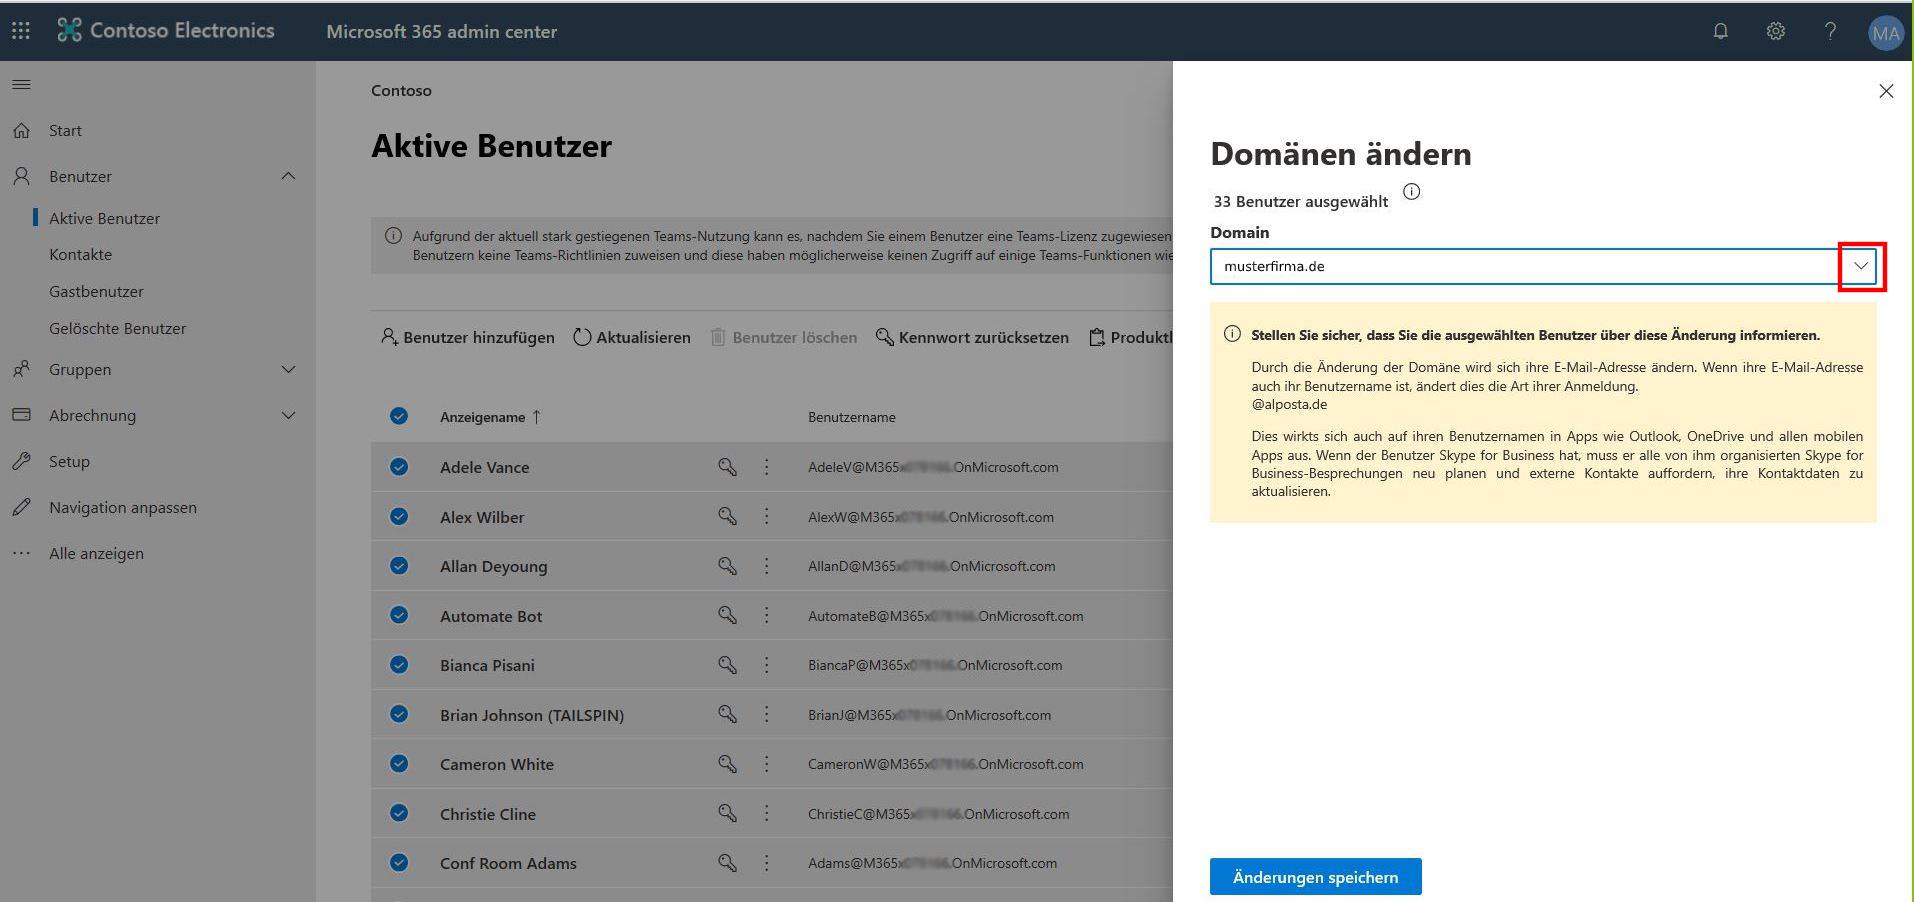Click Kennwort zurücksetzen in toolbar
The image size is (1914, 902).
click(x=972, y=338)
